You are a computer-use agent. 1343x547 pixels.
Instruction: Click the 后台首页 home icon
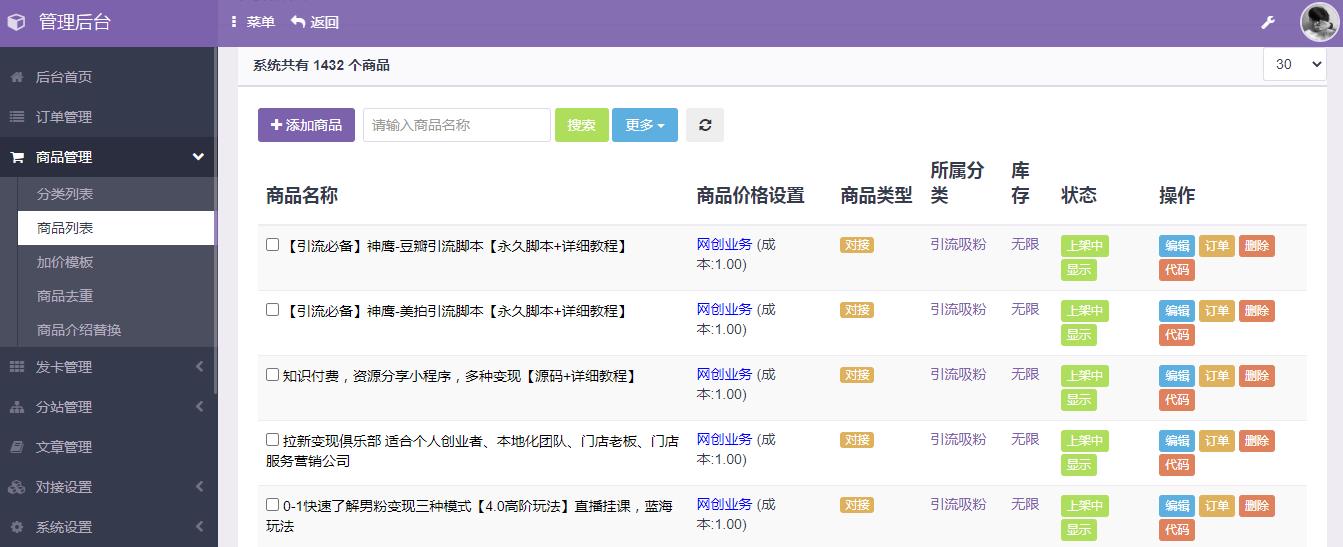(17, 77)
